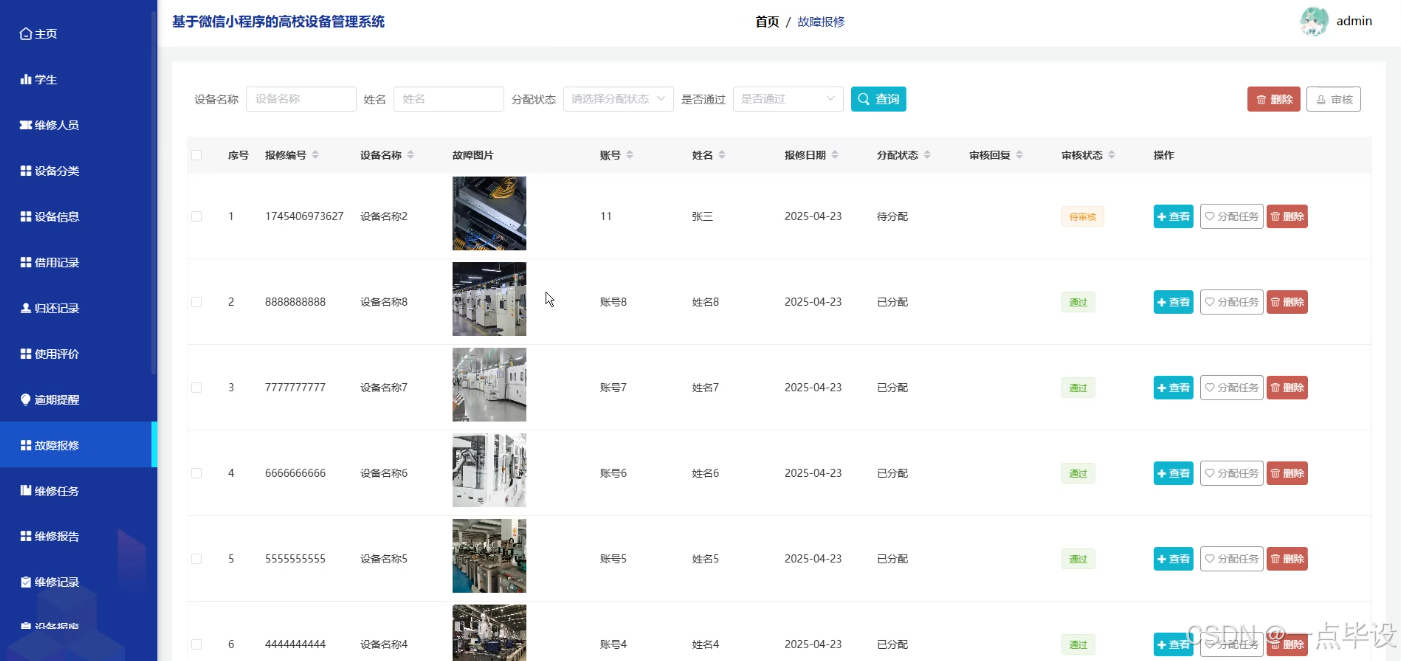1401x661 pixels.
Task: Click the icon beside 维修人员 in sidebar
Action: coord(26,125)
